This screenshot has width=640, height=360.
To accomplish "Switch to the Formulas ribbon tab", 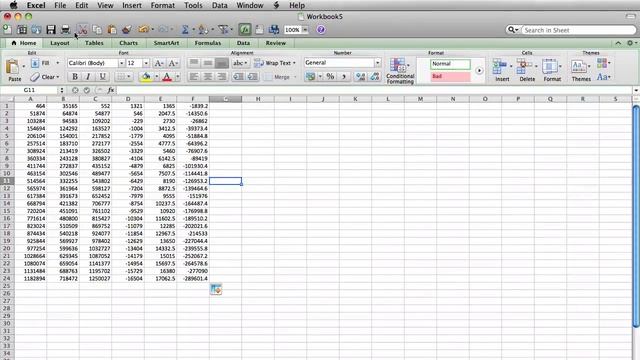I will pos(208,43).
